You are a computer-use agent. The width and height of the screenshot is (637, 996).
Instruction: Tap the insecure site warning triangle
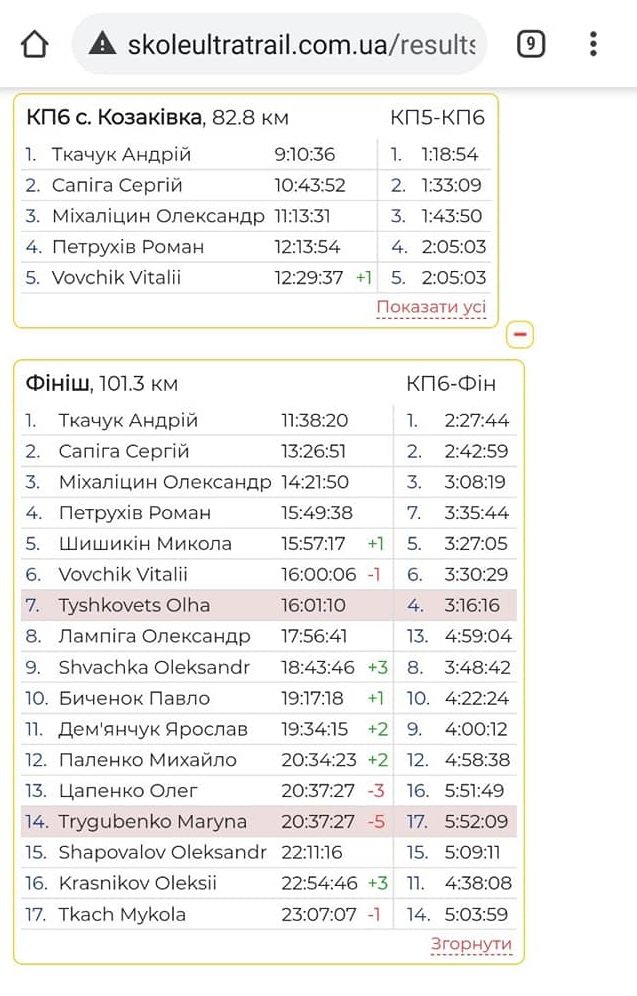(x=103, y=44)
